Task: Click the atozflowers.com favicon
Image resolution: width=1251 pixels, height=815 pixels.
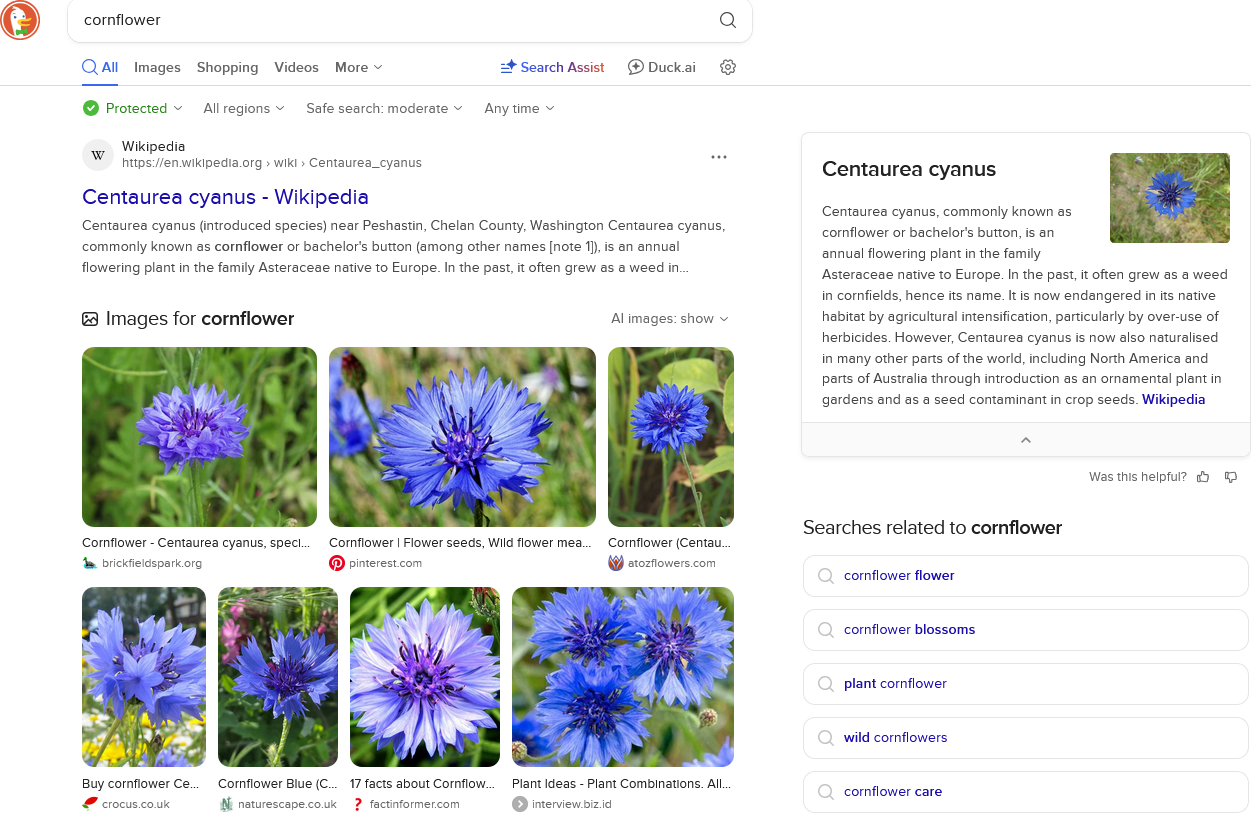Action: (x=616, y=563)
